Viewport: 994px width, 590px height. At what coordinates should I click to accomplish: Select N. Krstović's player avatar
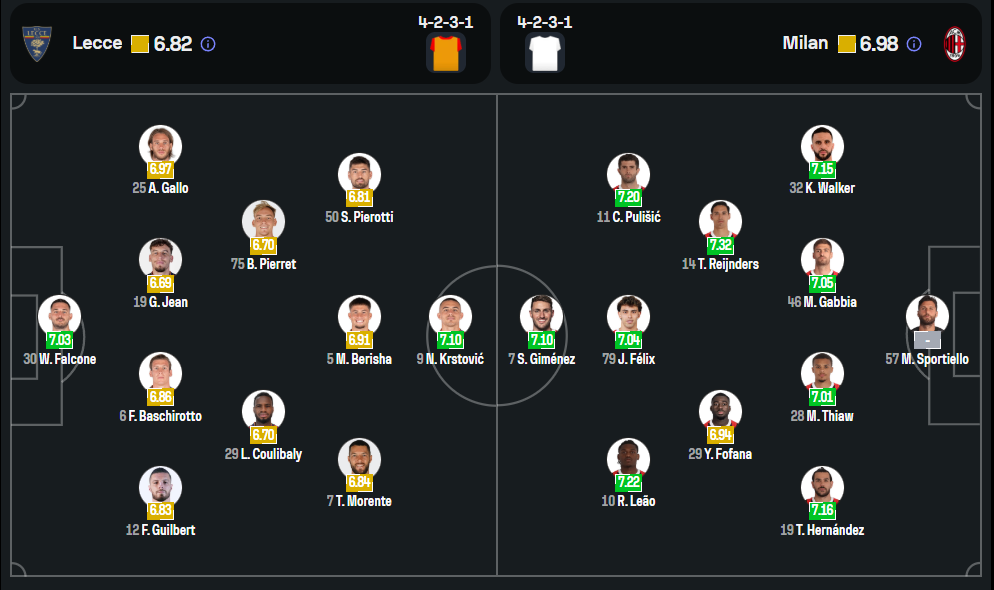point(450,314)
